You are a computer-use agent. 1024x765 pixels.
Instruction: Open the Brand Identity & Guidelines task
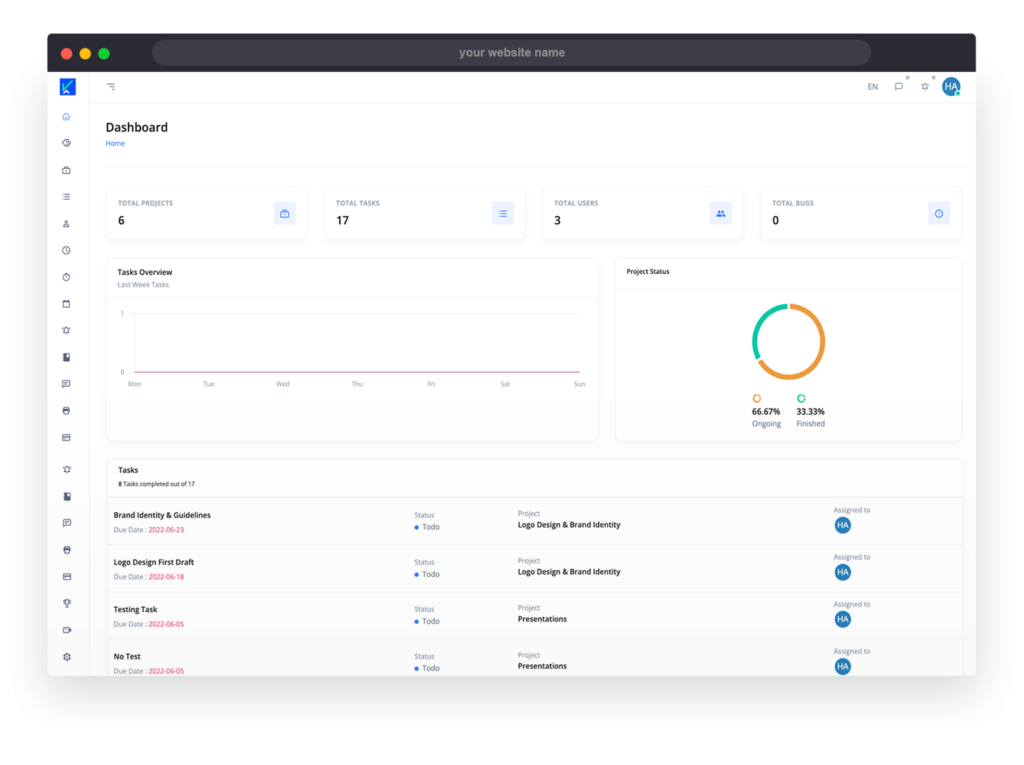[162, 515]
